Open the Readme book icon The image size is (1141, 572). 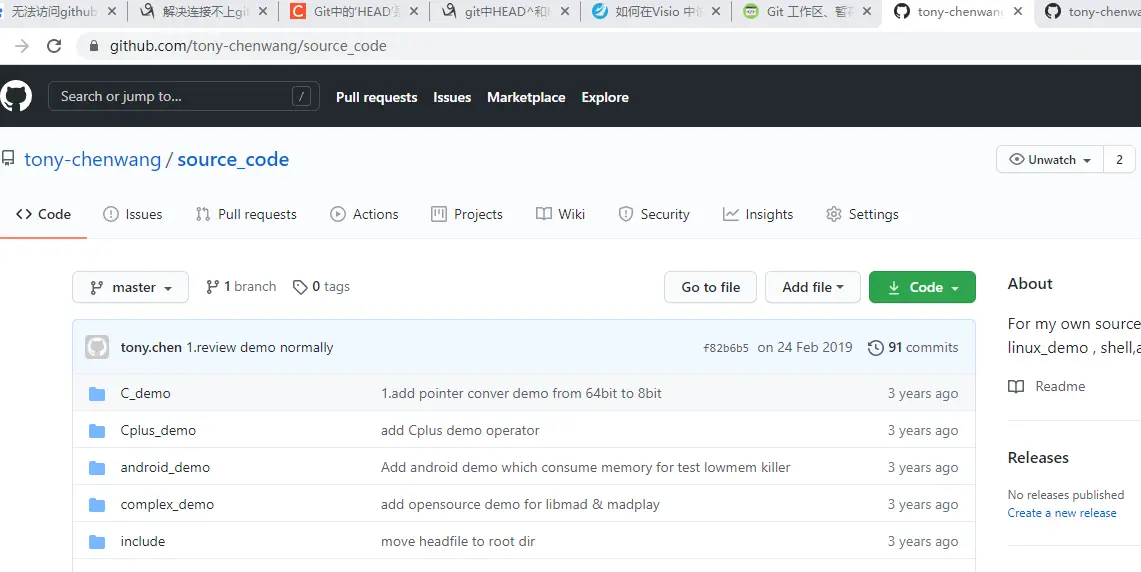[x=1016, y=386]
